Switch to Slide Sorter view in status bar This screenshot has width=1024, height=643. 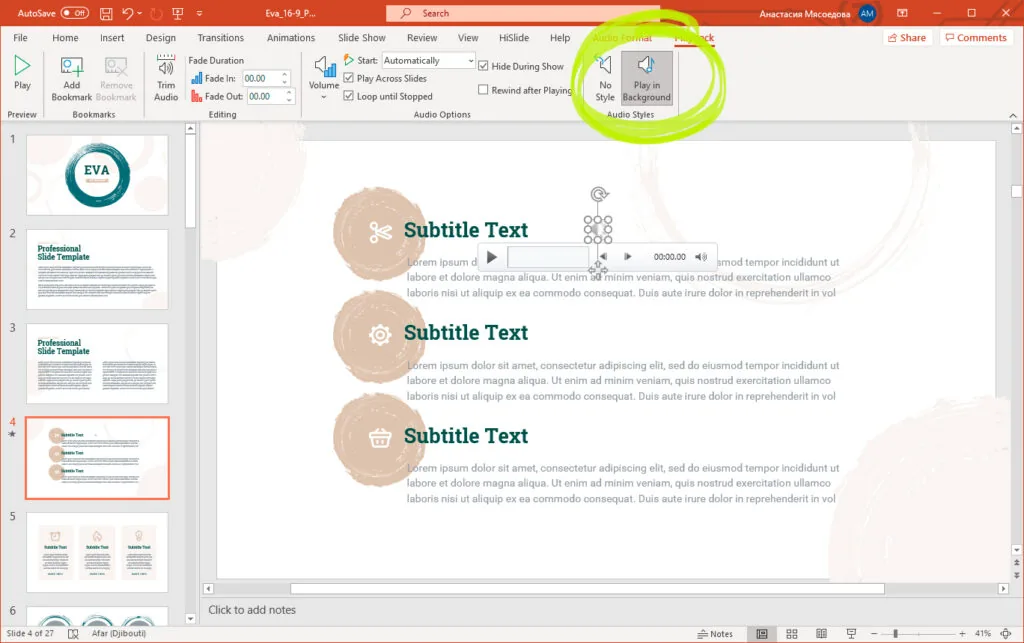click(792, 634)
